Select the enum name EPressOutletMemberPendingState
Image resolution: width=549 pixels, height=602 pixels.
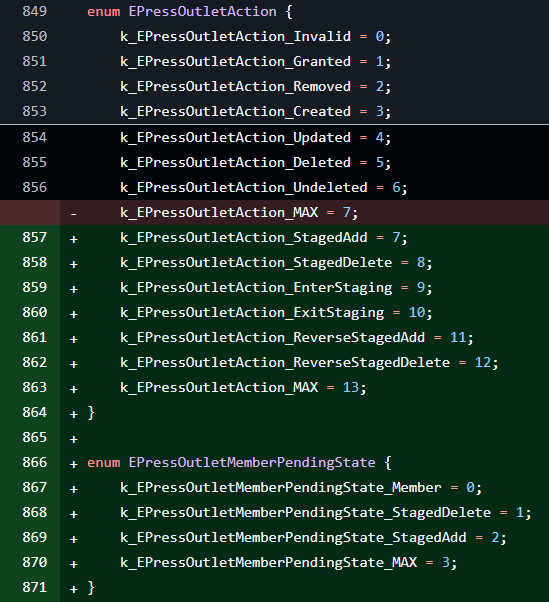pos(252,462)
